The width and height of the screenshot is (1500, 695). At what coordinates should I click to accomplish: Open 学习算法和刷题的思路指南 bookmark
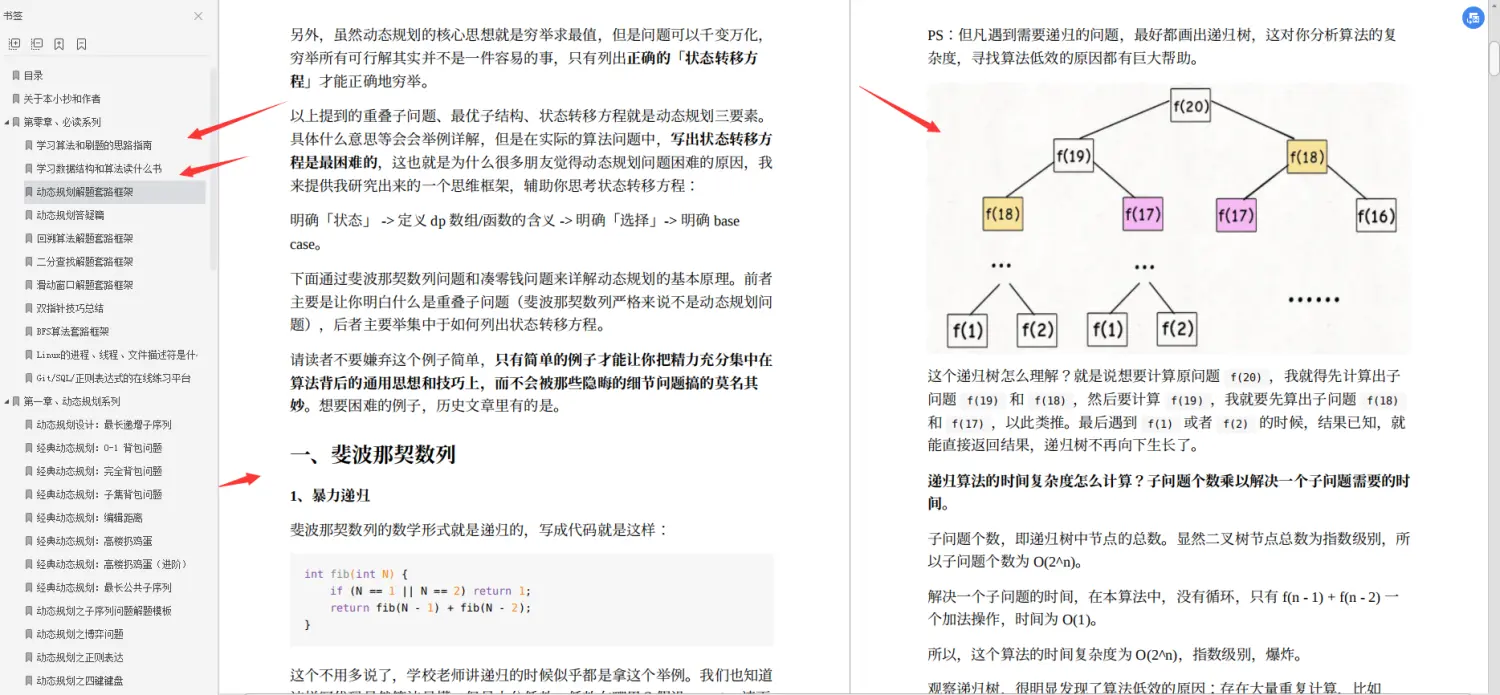pos(105,144)
